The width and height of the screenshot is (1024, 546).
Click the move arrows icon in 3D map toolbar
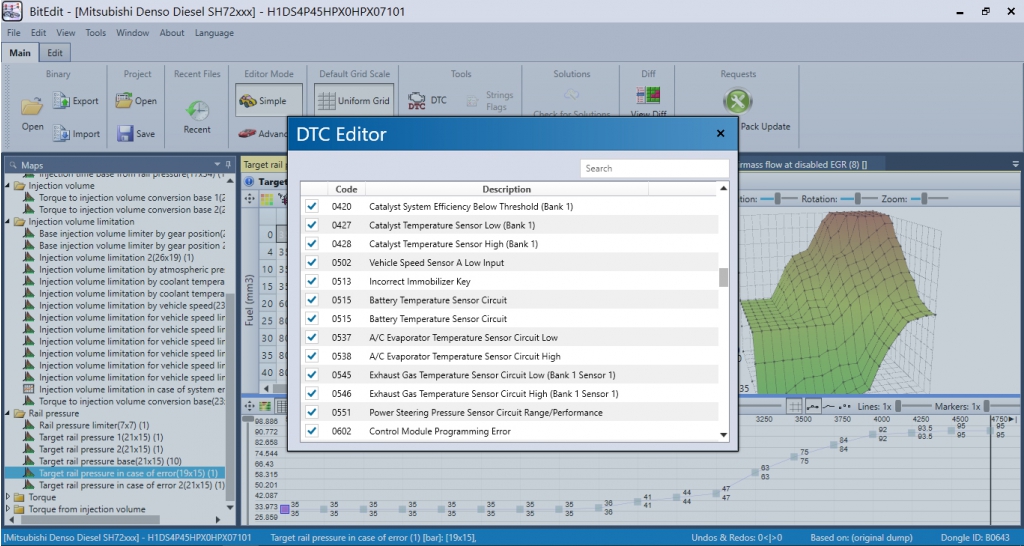tap(249, 199)
